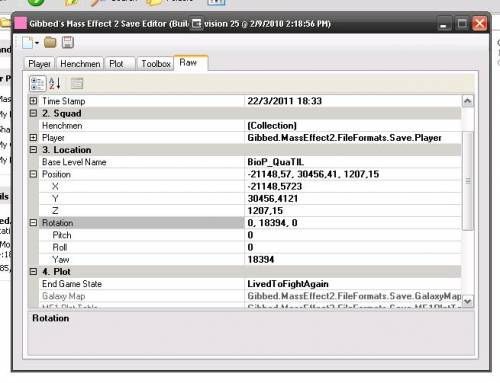The image size is (500, 383).
Task: Collapse the Position property
Action: pos(33,174)
